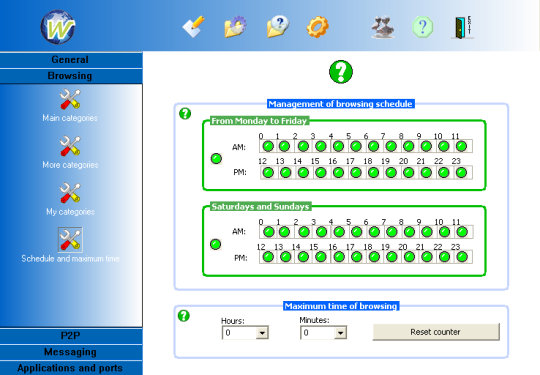Viewport: 540px width, 375px height.
Task: Click the folder with question bubble icon
Action: pos(278,27)
